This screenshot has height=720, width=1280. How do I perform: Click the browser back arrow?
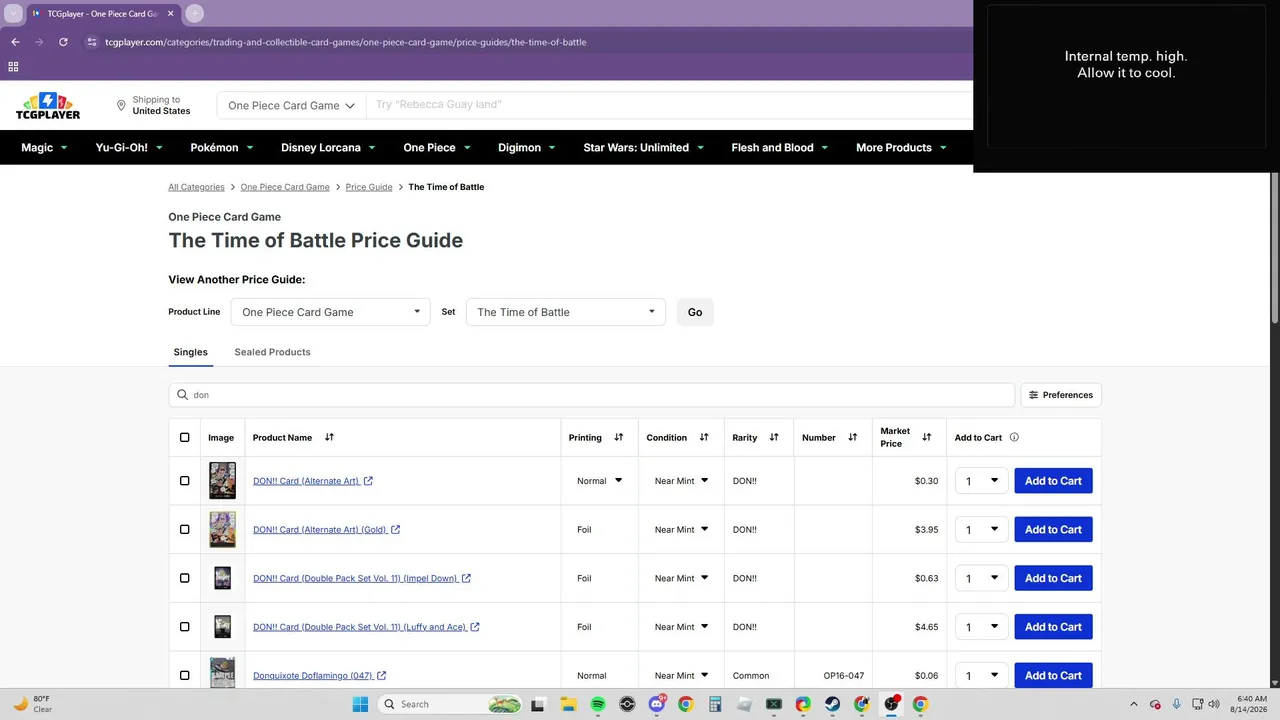[x=15, y=42]
